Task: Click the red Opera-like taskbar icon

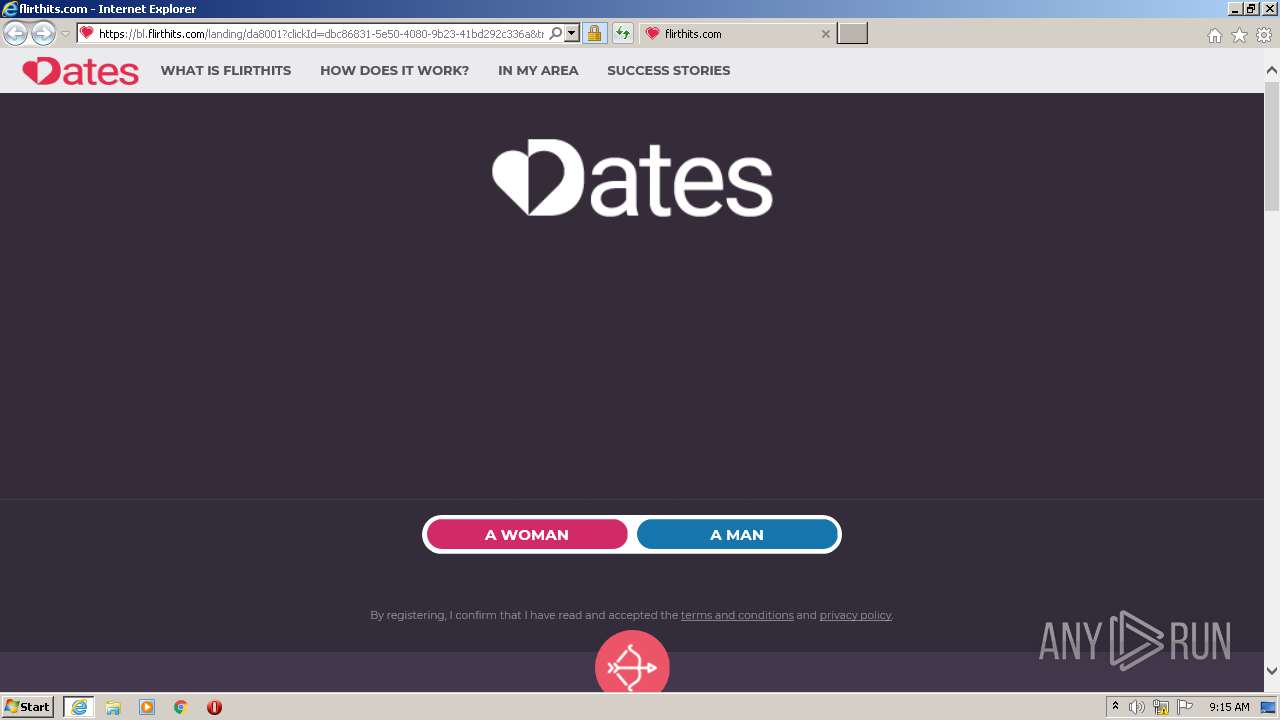Action: tap(214, 707)
